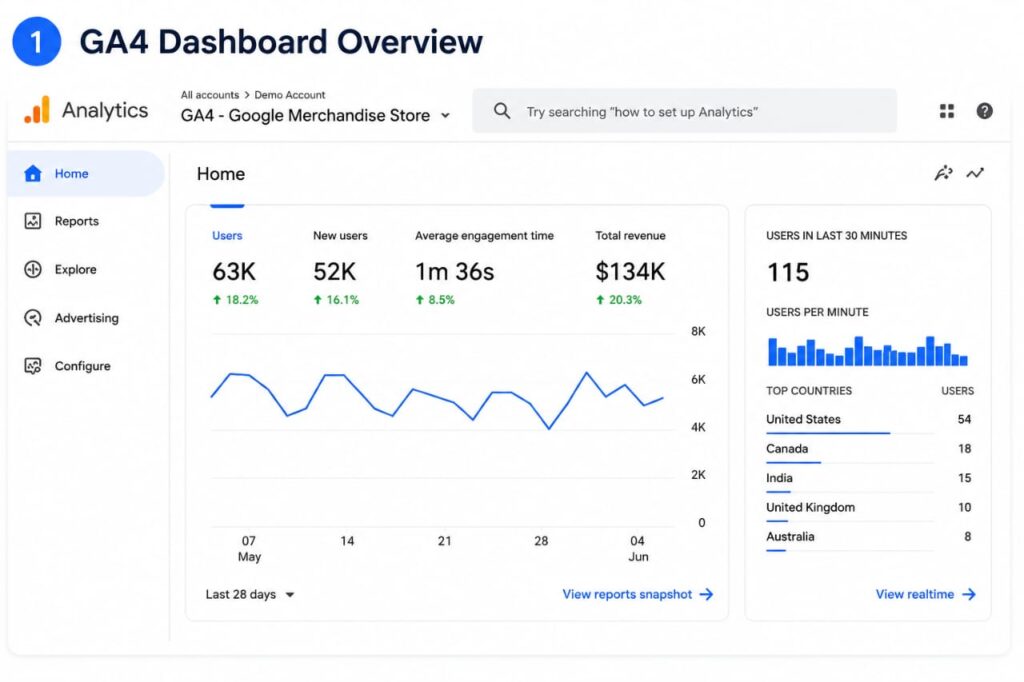
Task: Click the Top Countries heading
Action: 809,391
